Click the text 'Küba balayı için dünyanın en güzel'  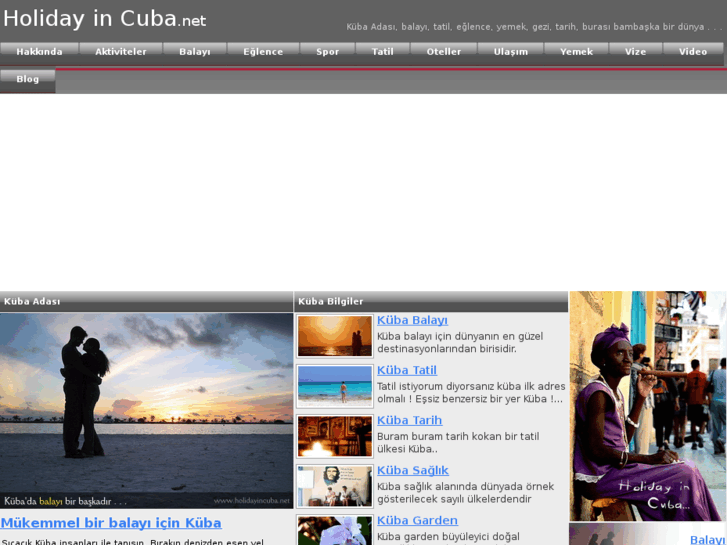point(460,342)
